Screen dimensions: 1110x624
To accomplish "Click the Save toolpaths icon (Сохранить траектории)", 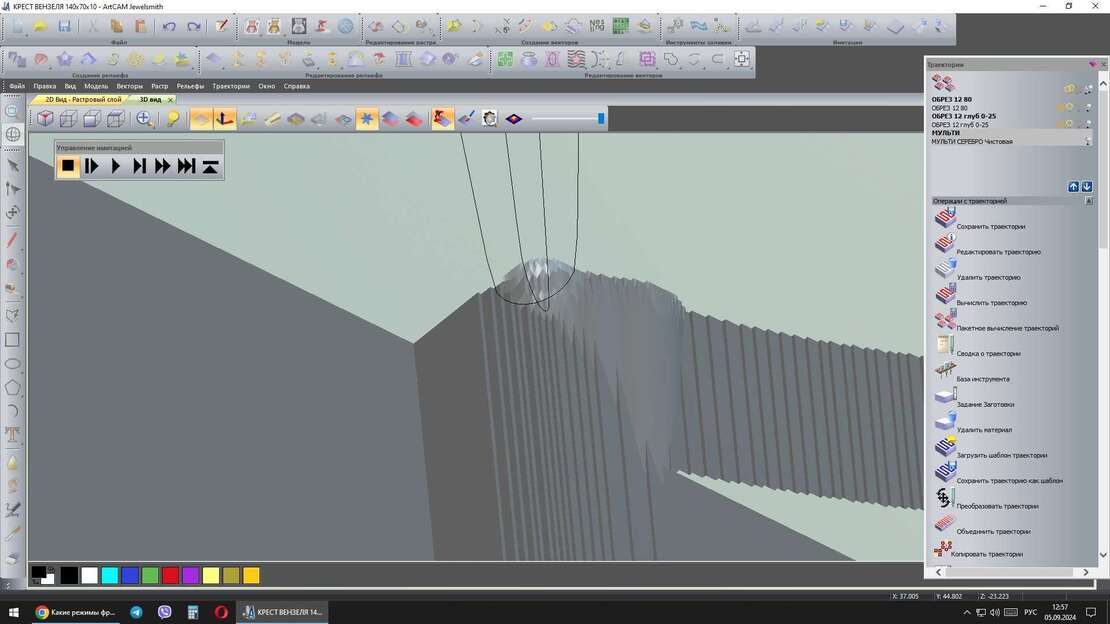I will point(945,218).
